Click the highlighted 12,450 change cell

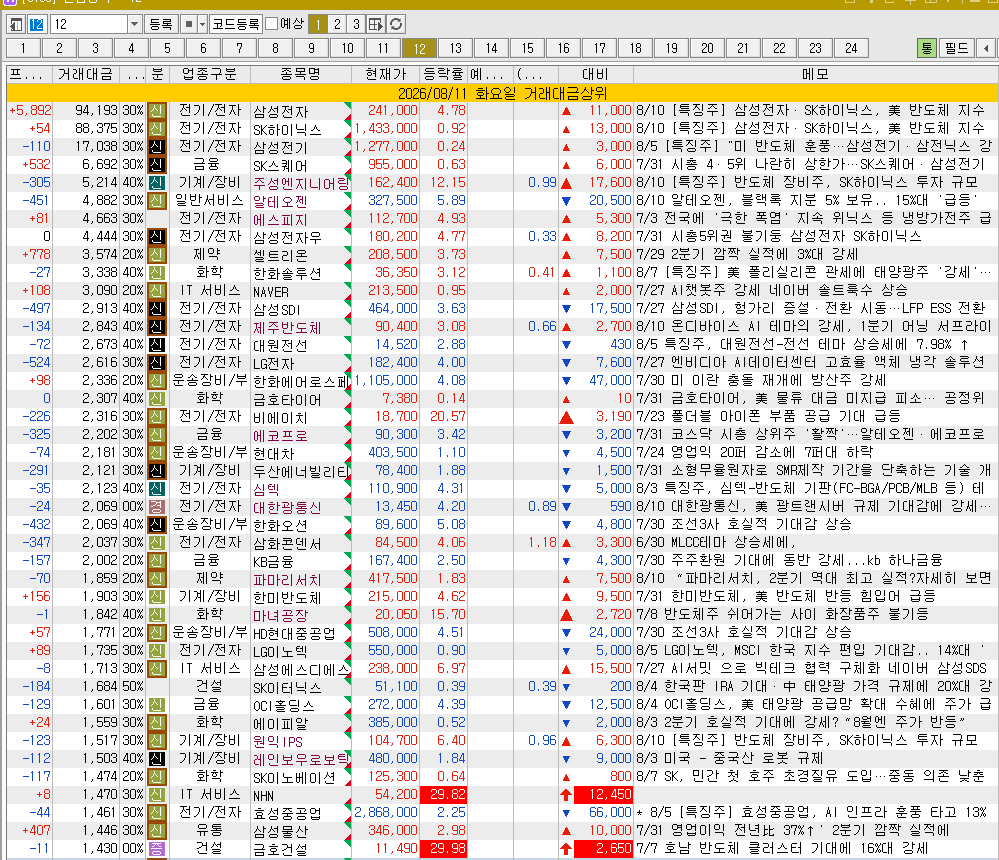click(x=603, y=794)
